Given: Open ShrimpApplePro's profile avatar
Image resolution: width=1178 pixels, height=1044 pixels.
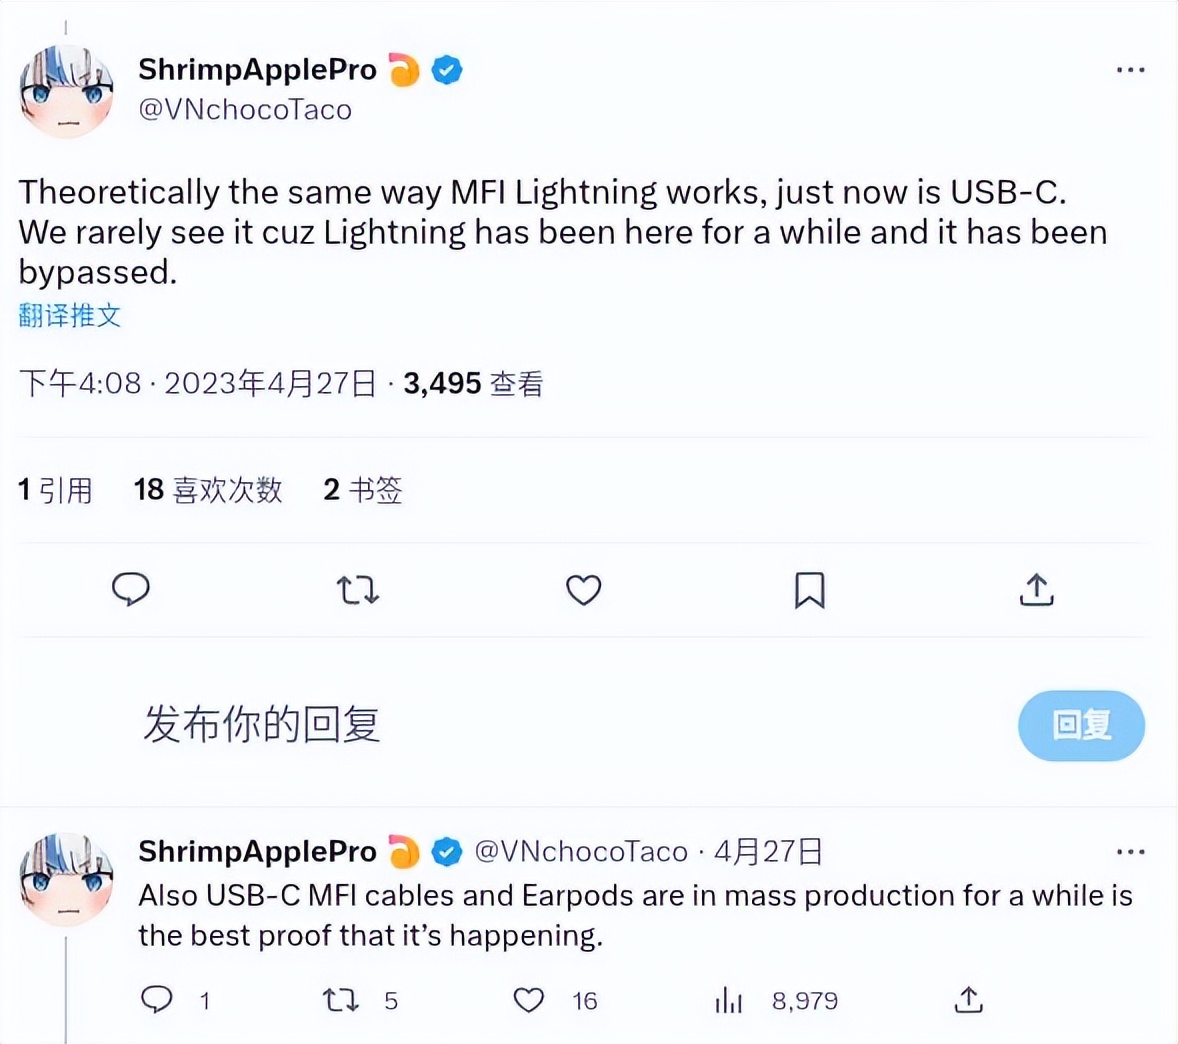Looking at the screenshot, I should pos(67,88).
